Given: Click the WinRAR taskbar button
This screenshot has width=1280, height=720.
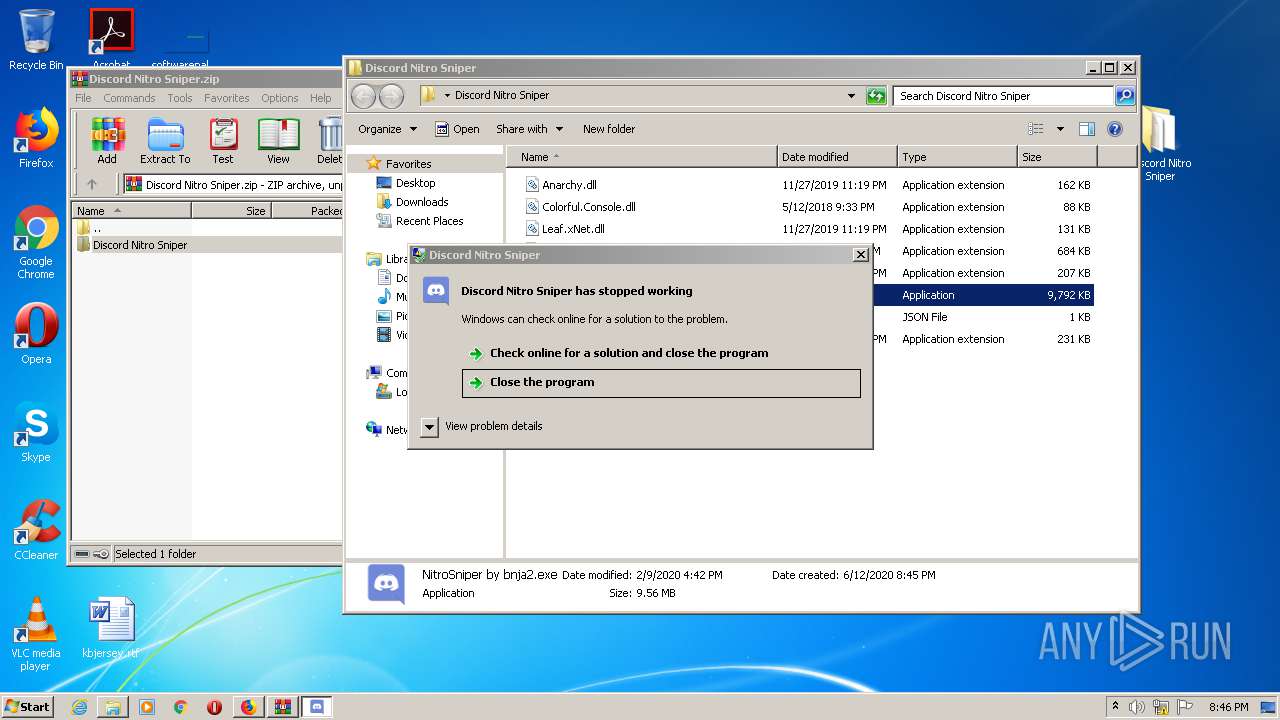Looking at the screenshot, I should pyautogui.click(x=281, y=707).
